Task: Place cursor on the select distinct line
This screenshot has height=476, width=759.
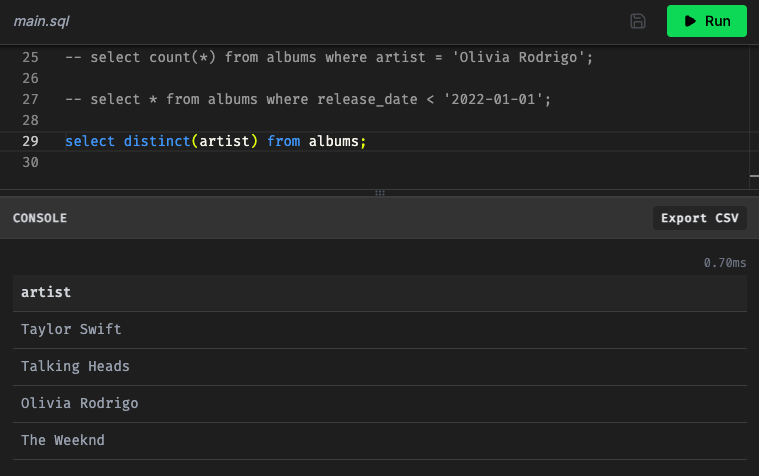Action: click(x=215, y=141)
